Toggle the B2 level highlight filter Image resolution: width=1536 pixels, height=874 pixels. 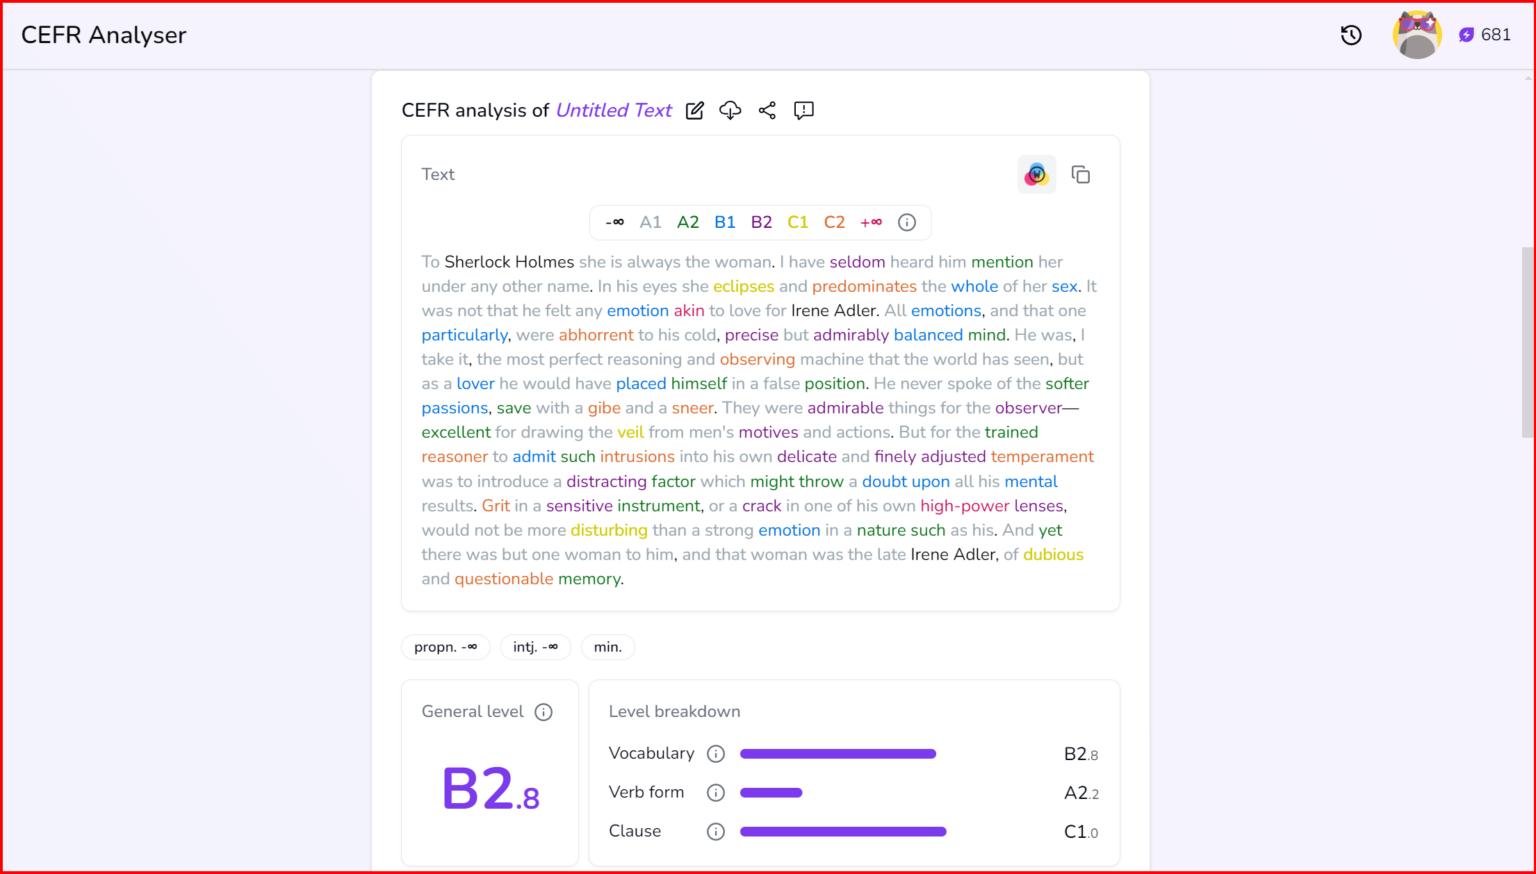click(761, 222)
